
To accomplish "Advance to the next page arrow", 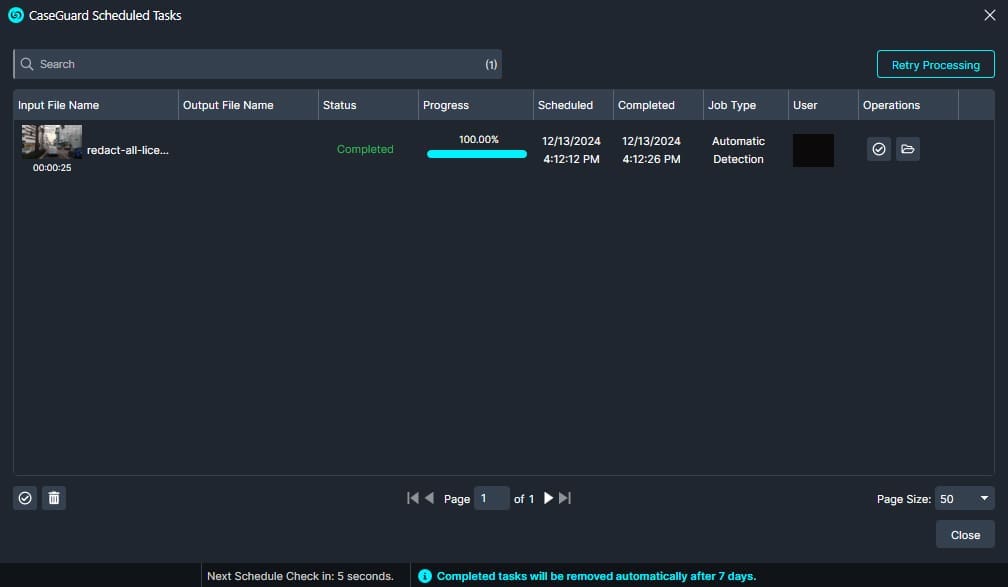I will point(547,497).
